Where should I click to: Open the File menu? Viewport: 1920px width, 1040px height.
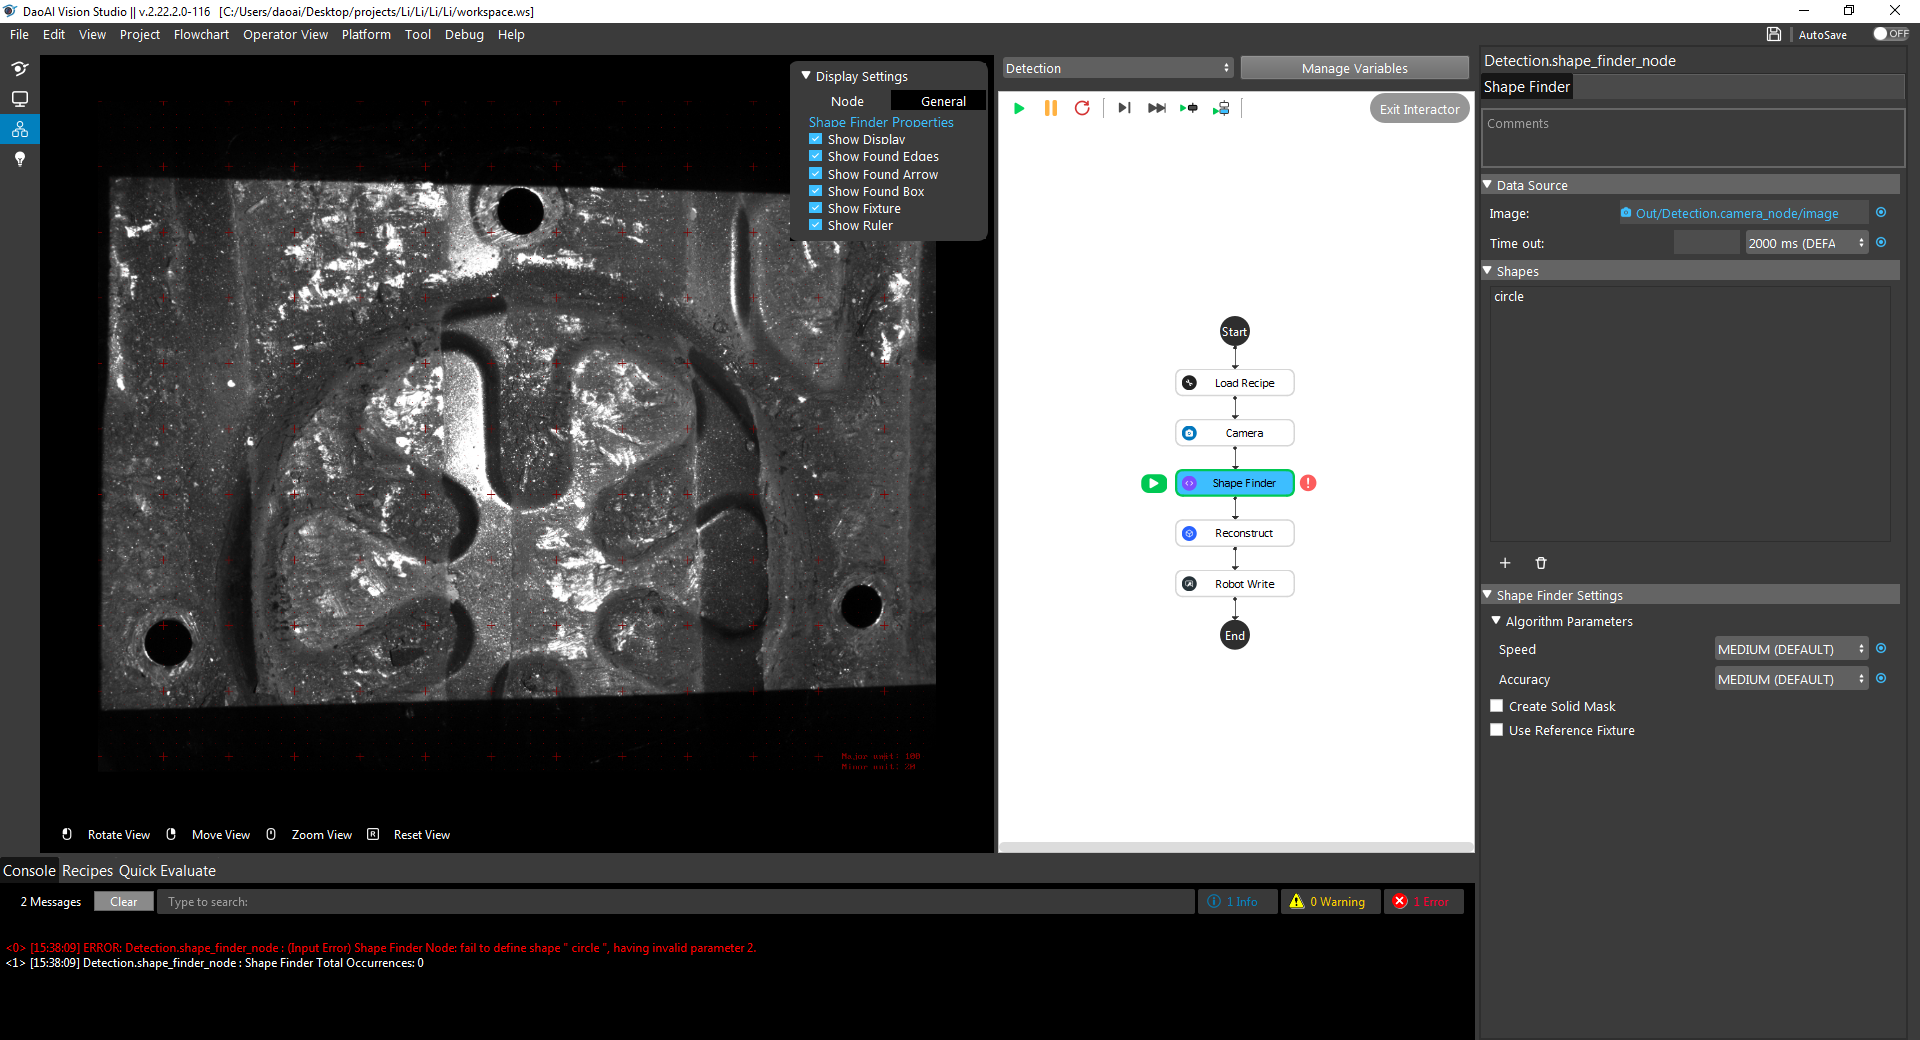click(19, 34)
